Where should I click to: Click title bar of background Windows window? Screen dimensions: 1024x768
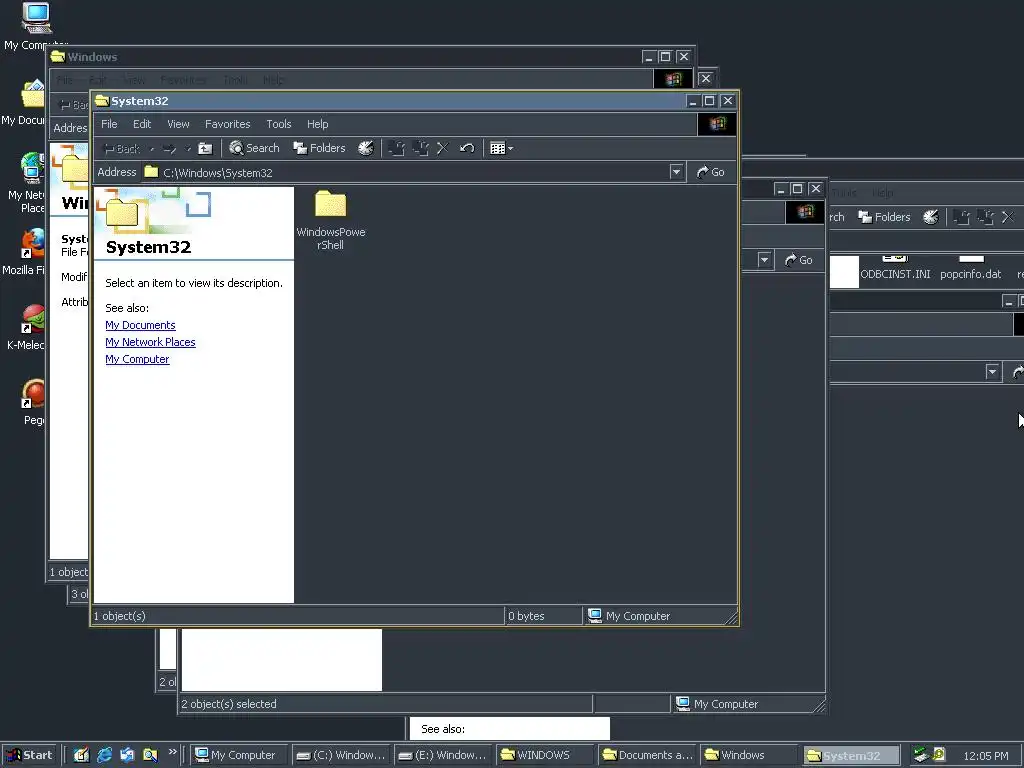click(x=346, y=57)
